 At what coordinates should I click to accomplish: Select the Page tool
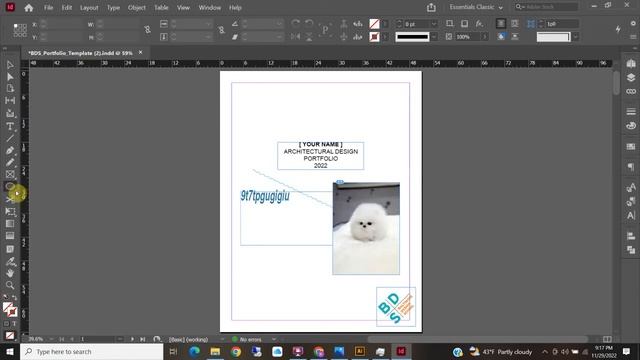[10, 89]
